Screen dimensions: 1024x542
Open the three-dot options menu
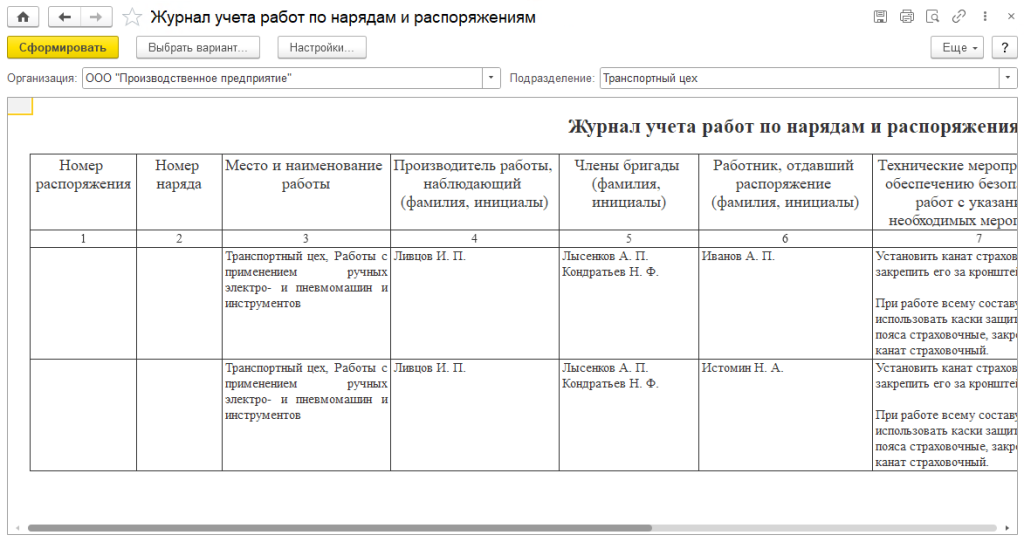click(x=983, y=17)
